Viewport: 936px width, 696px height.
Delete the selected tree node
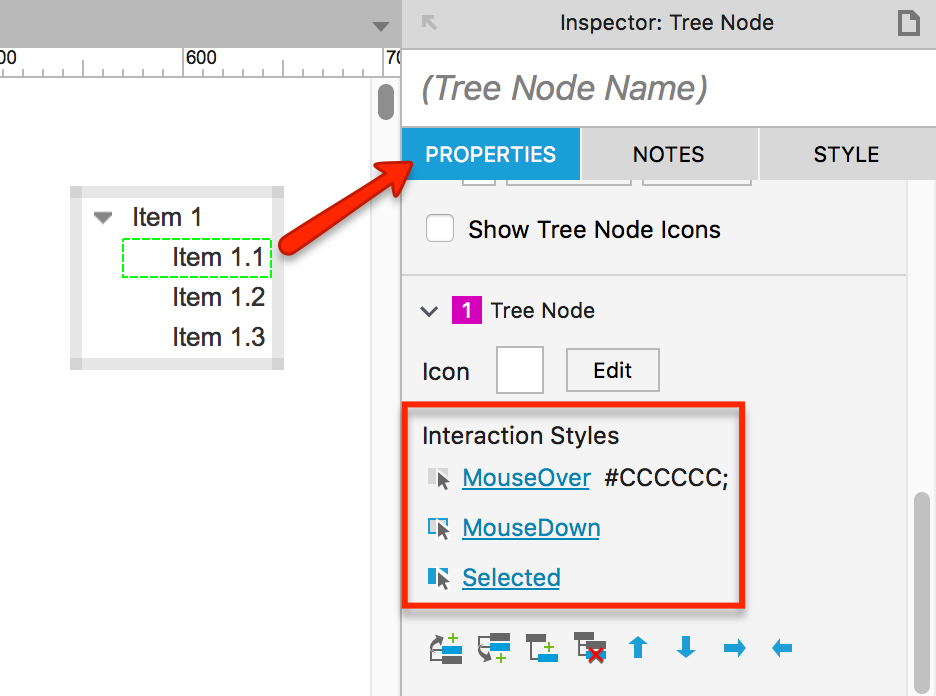coord(589,648)
